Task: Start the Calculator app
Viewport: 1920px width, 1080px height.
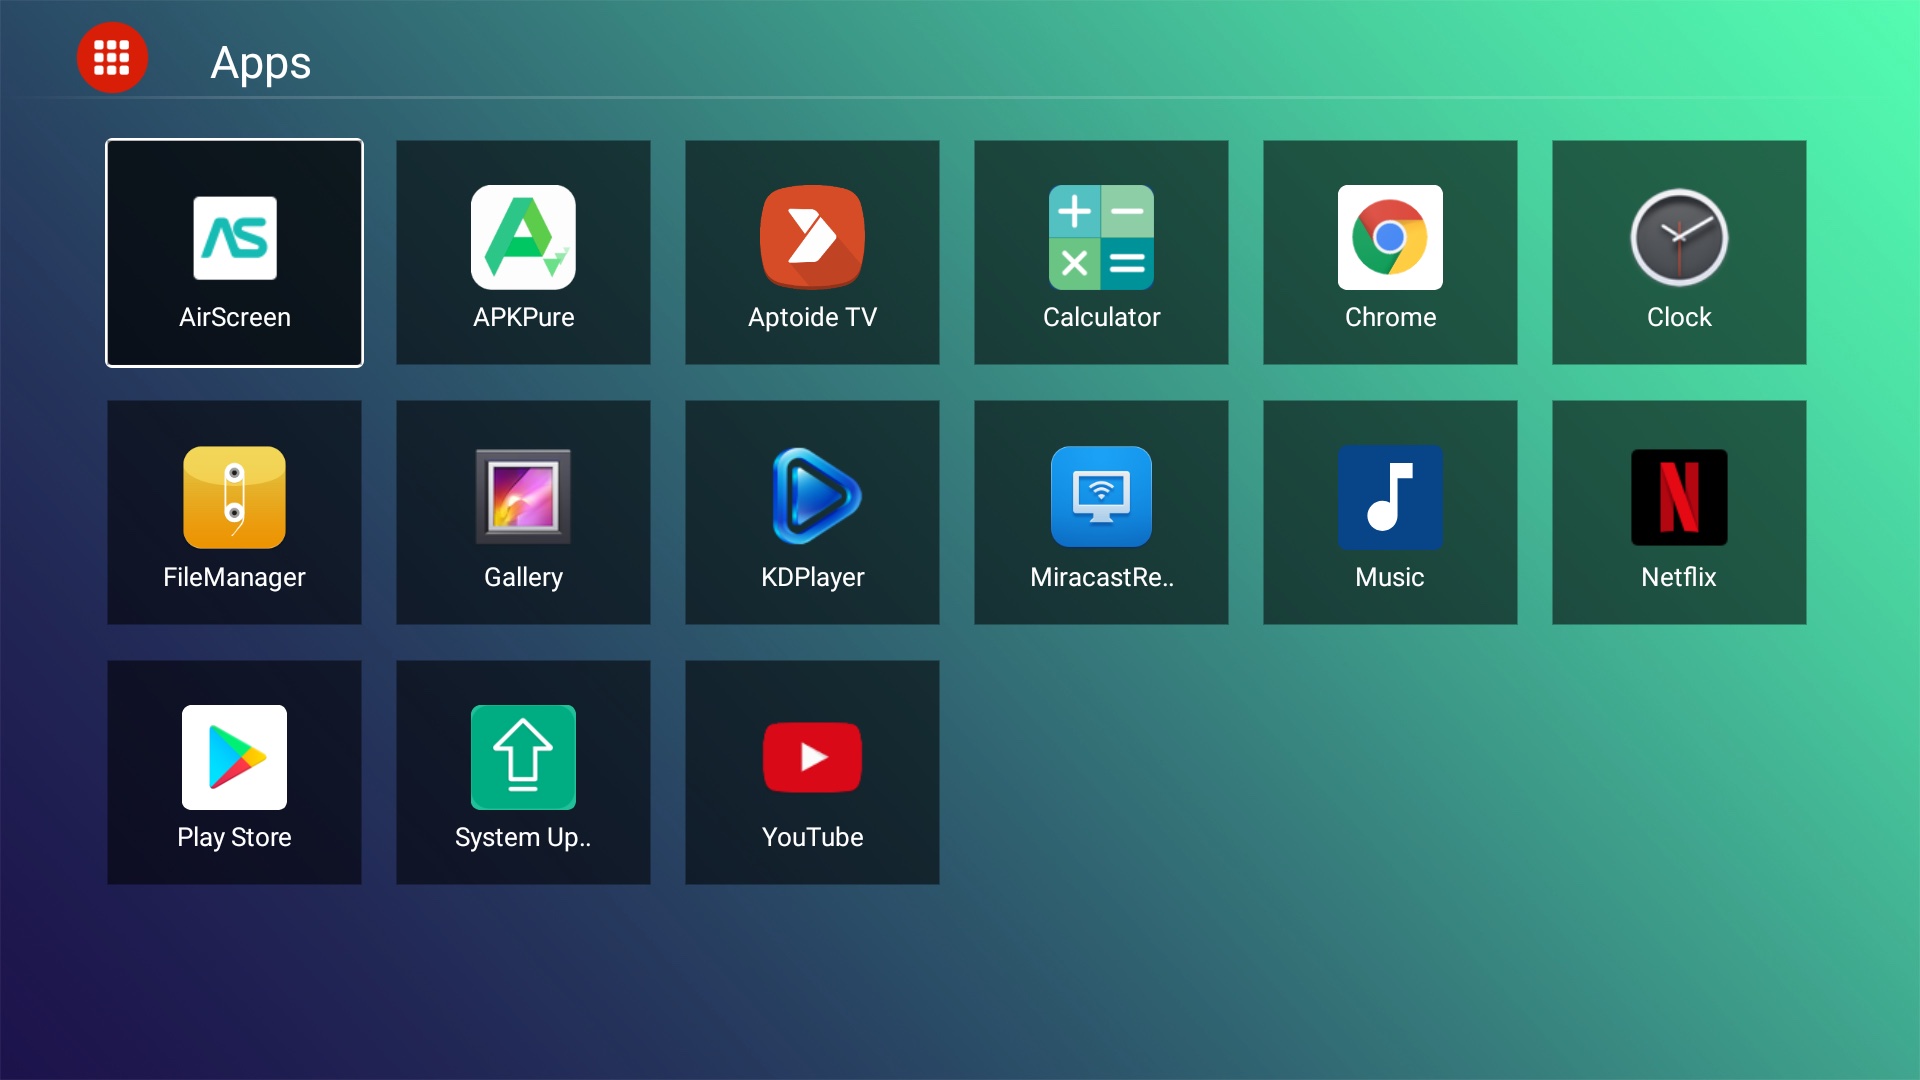Action: pos(1101,252)
